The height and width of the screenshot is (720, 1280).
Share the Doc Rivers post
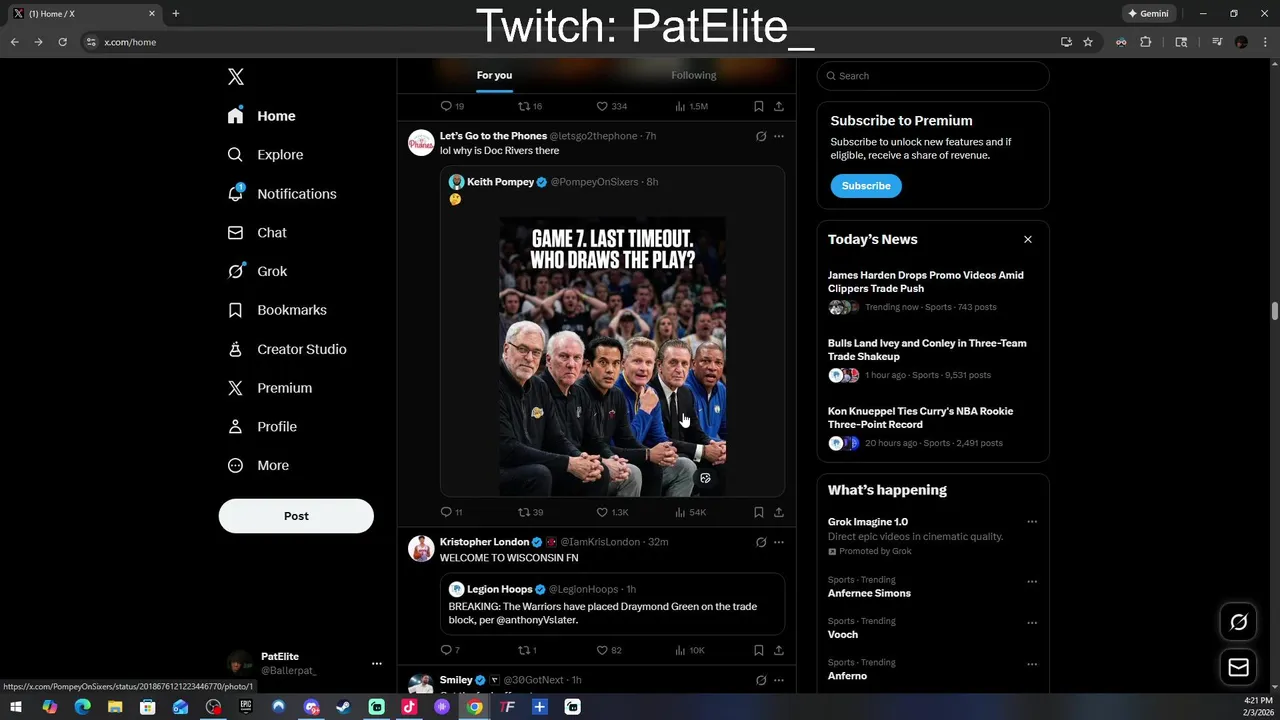[x=779, y=512]
